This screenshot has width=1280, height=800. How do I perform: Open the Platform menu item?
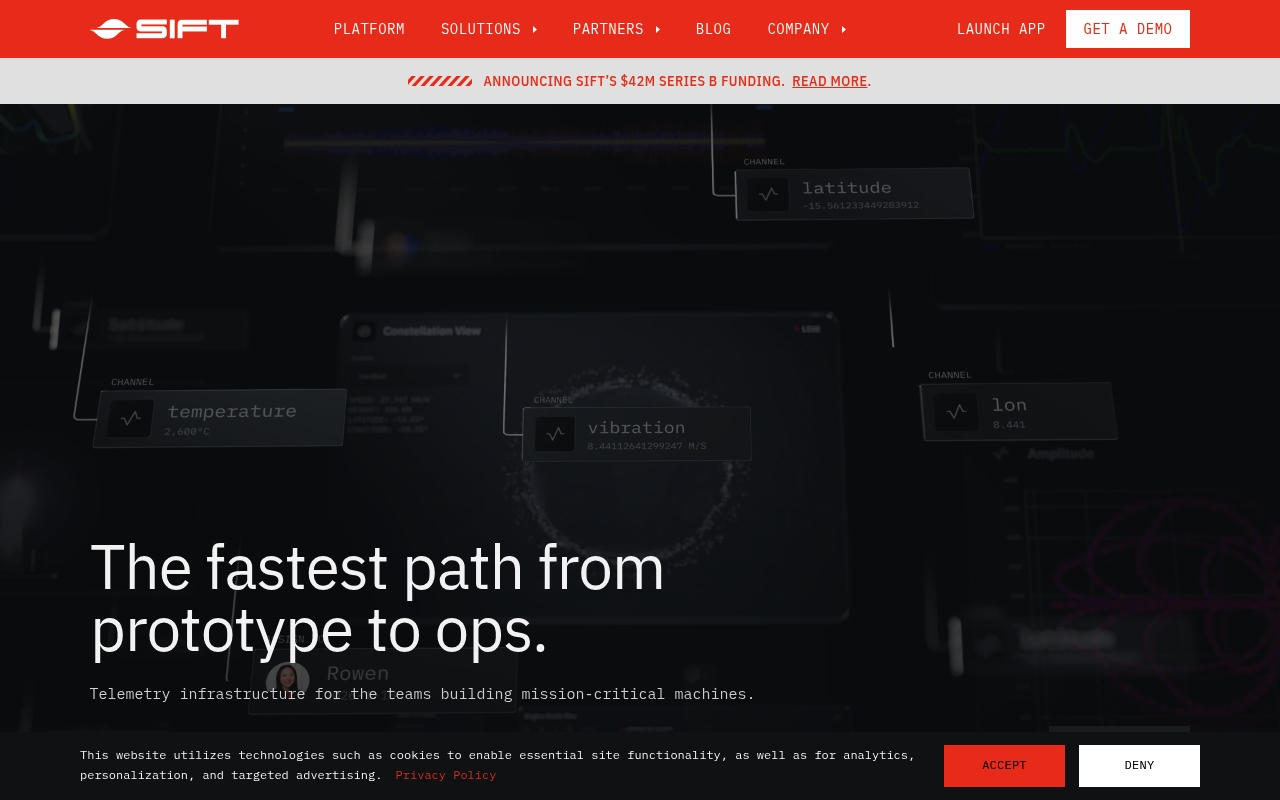369,29
